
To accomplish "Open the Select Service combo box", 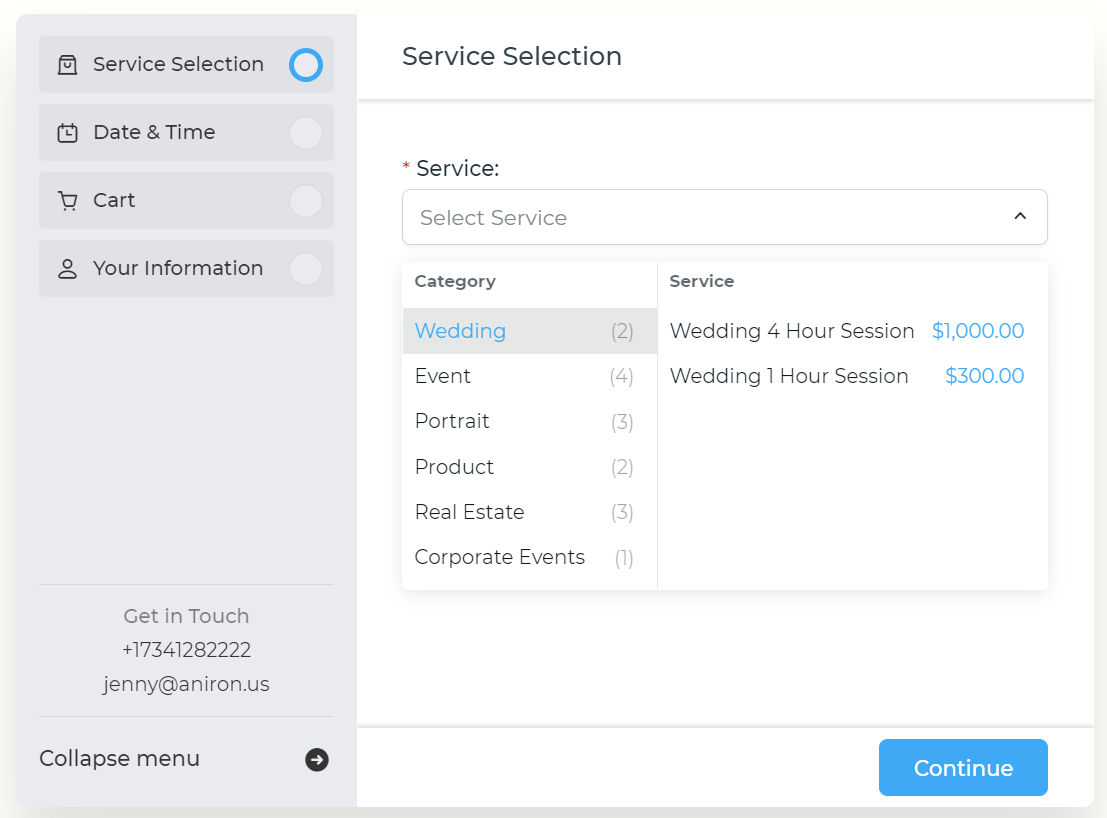I will click(724, 217).
